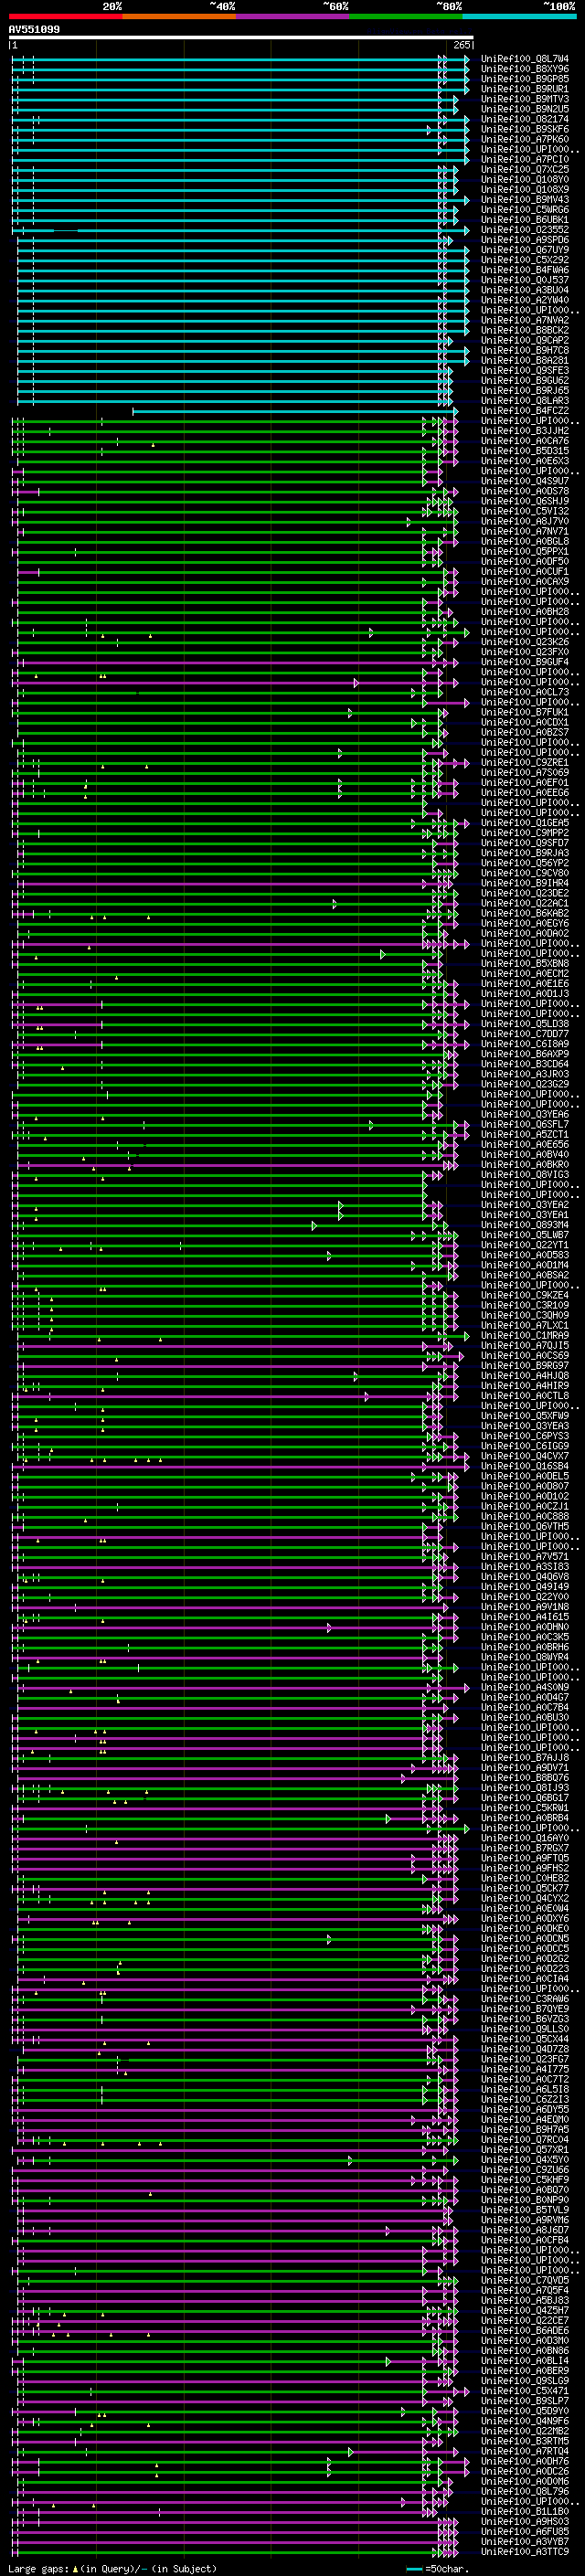Open hit UniRef100_B9RUR1

point(525,89)
